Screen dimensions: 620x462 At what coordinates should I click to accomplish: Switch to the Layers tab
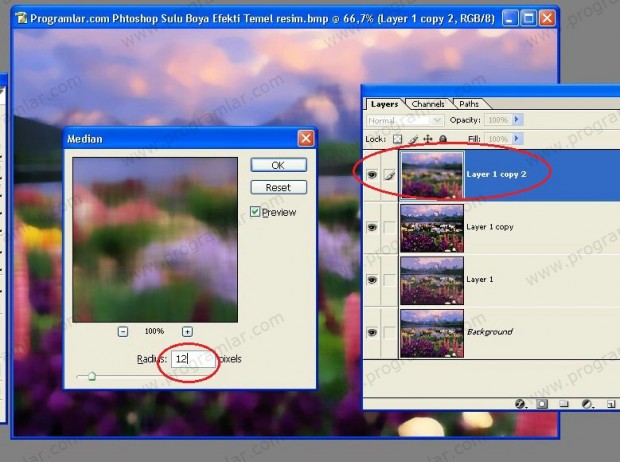click(384, 104)
